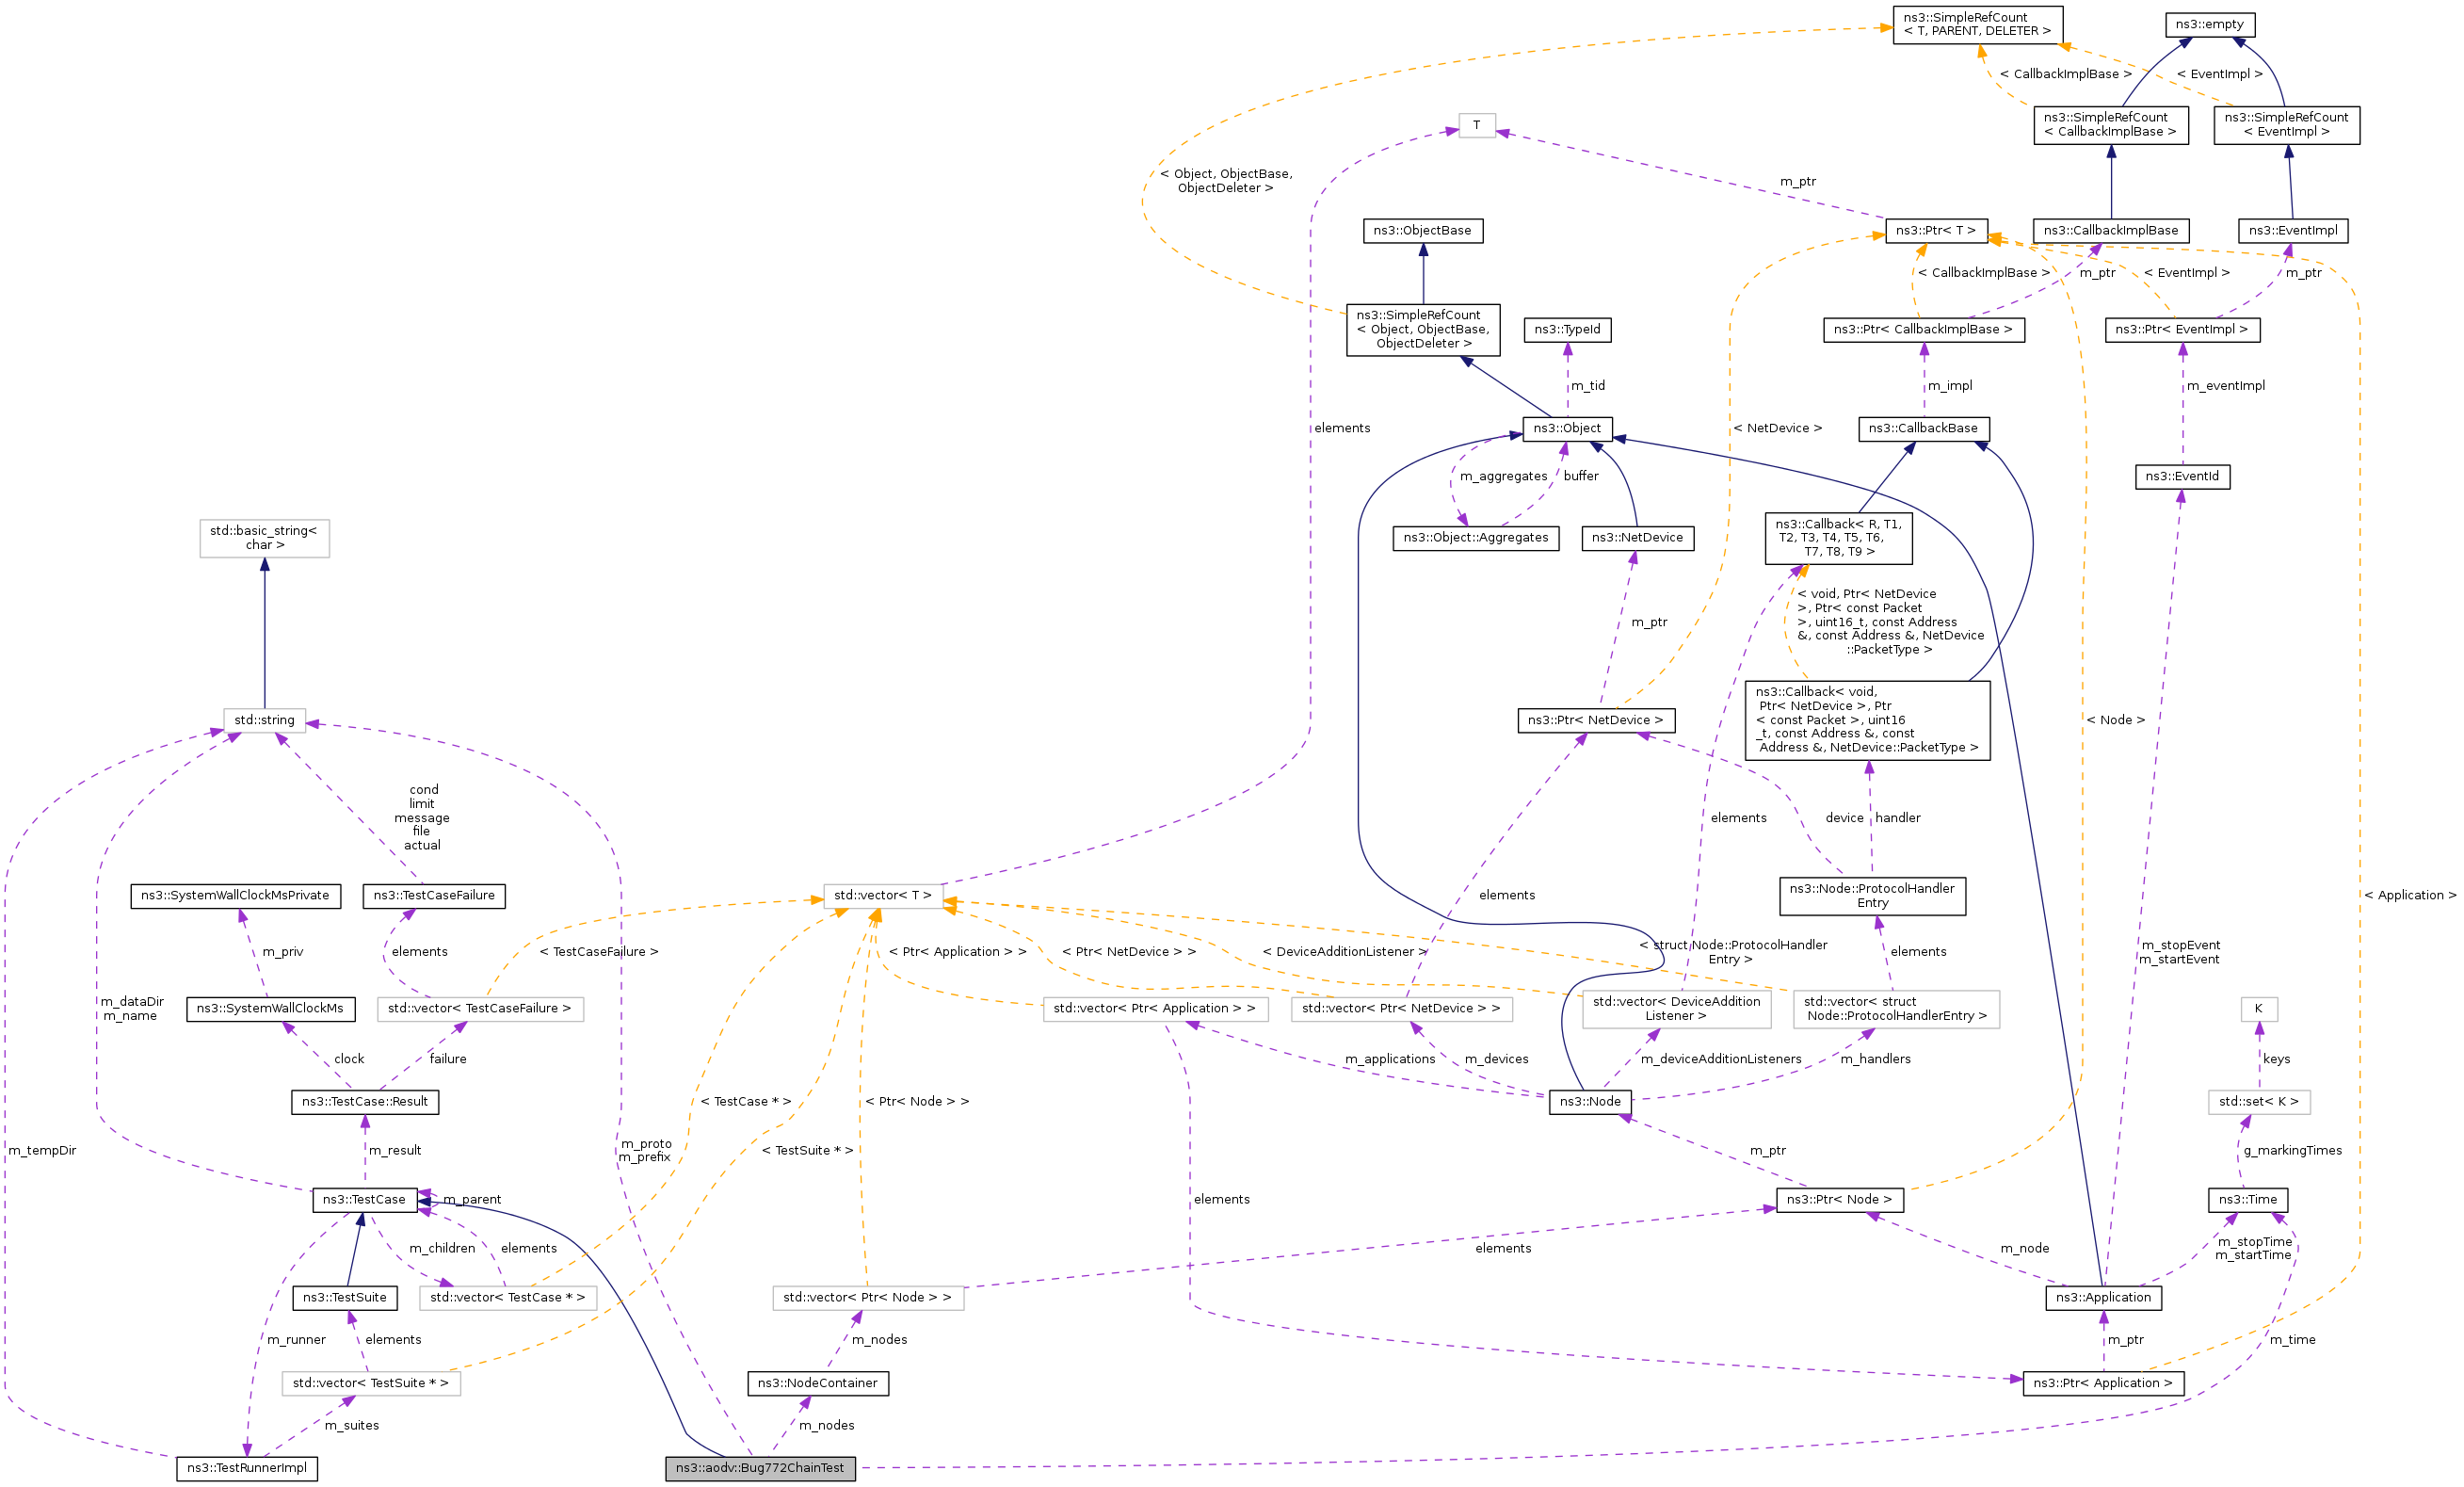Viewport: 2464px width, 1487px height.
Task: Open SimpleRefCount< Object, ObjectBase, ObjectDeleter > node
Action: tap(1423, 329)
